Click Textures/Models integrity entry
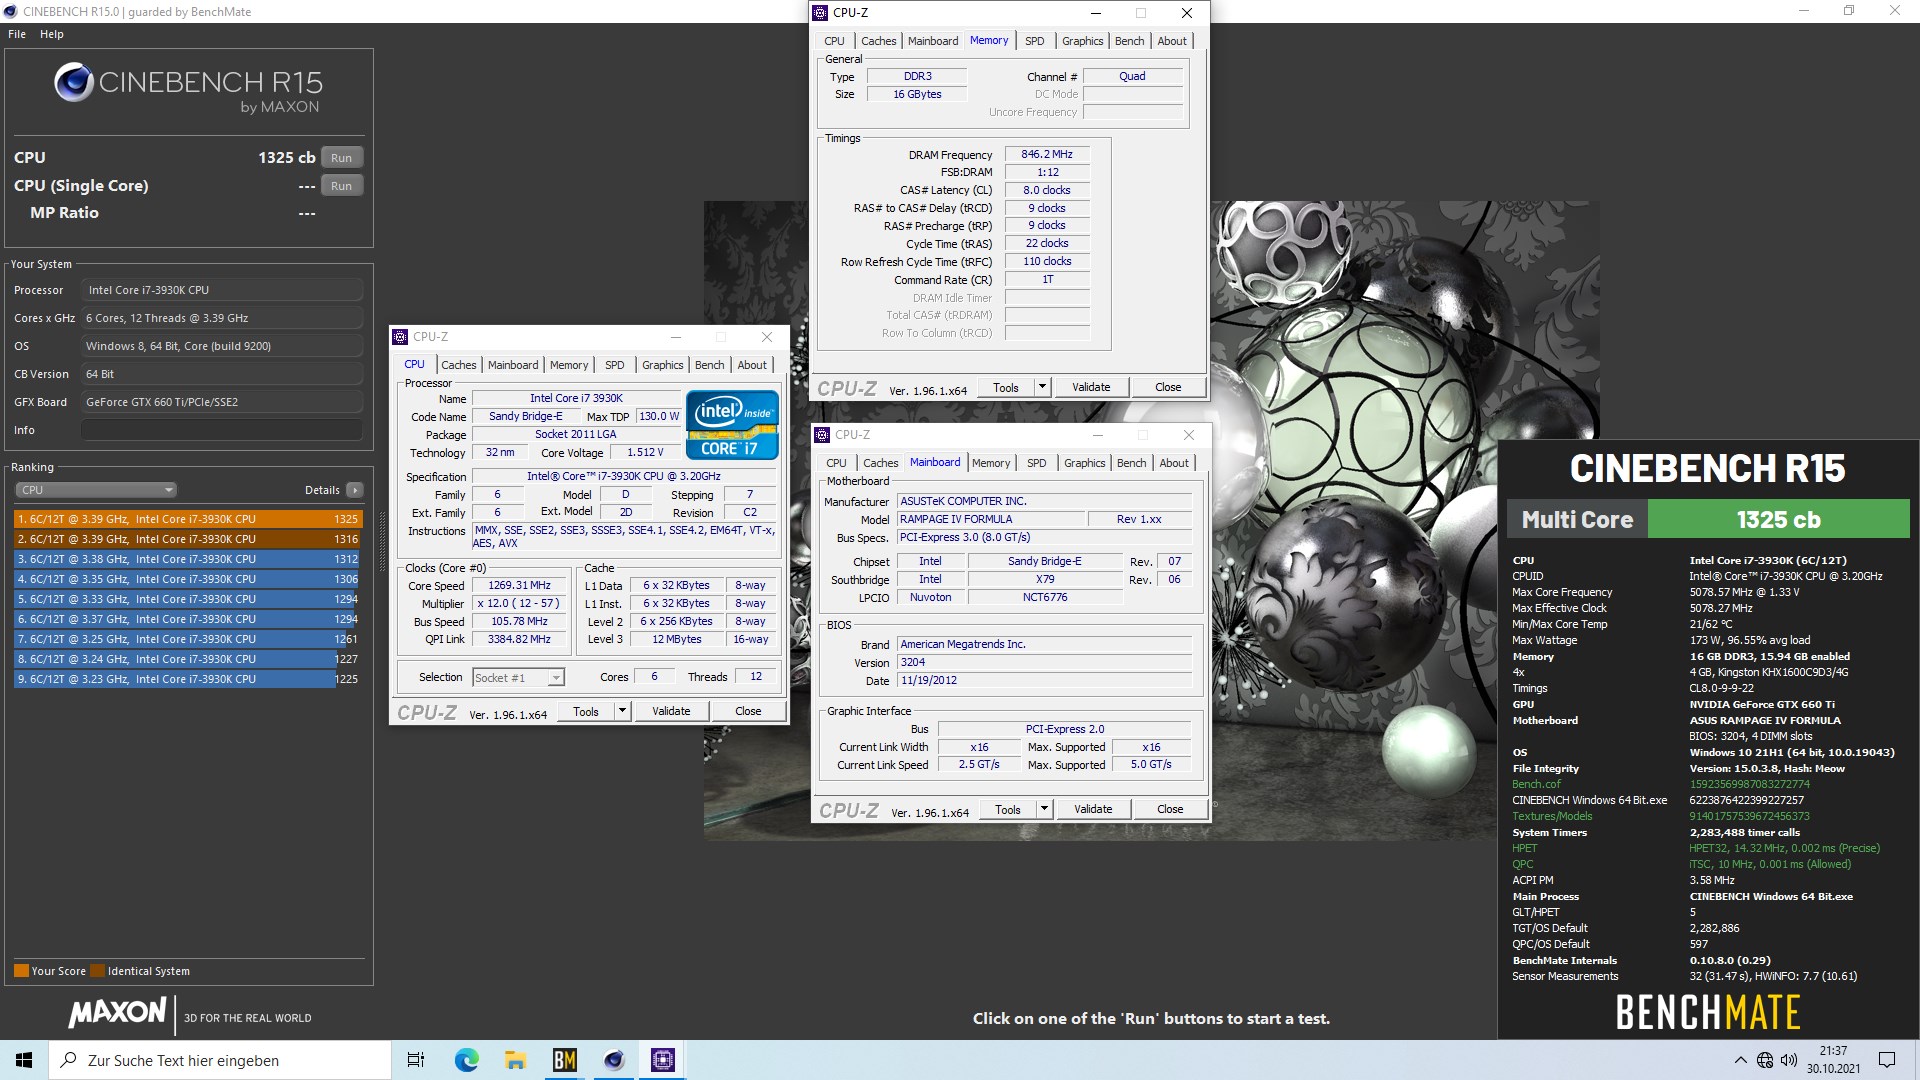 [x=1552, y=816]
